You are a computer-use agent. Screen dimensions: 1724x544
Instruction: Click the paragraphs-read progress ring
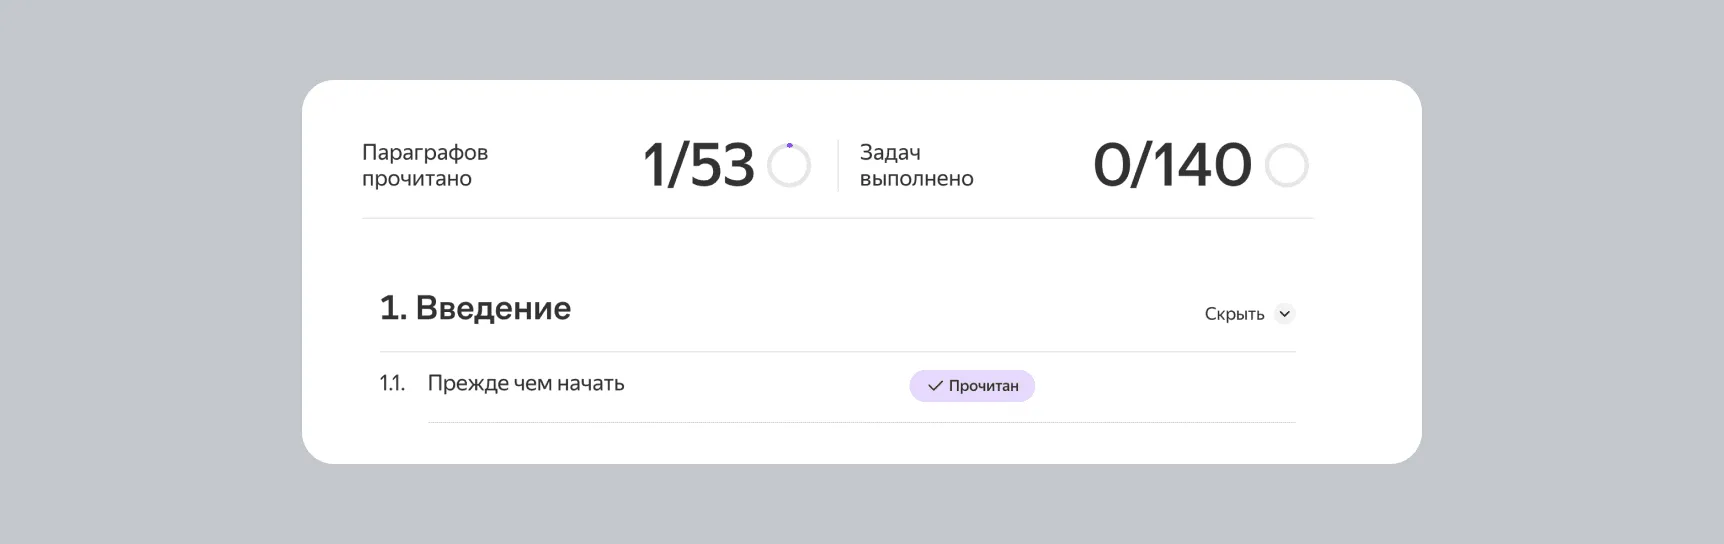(789, 165)
